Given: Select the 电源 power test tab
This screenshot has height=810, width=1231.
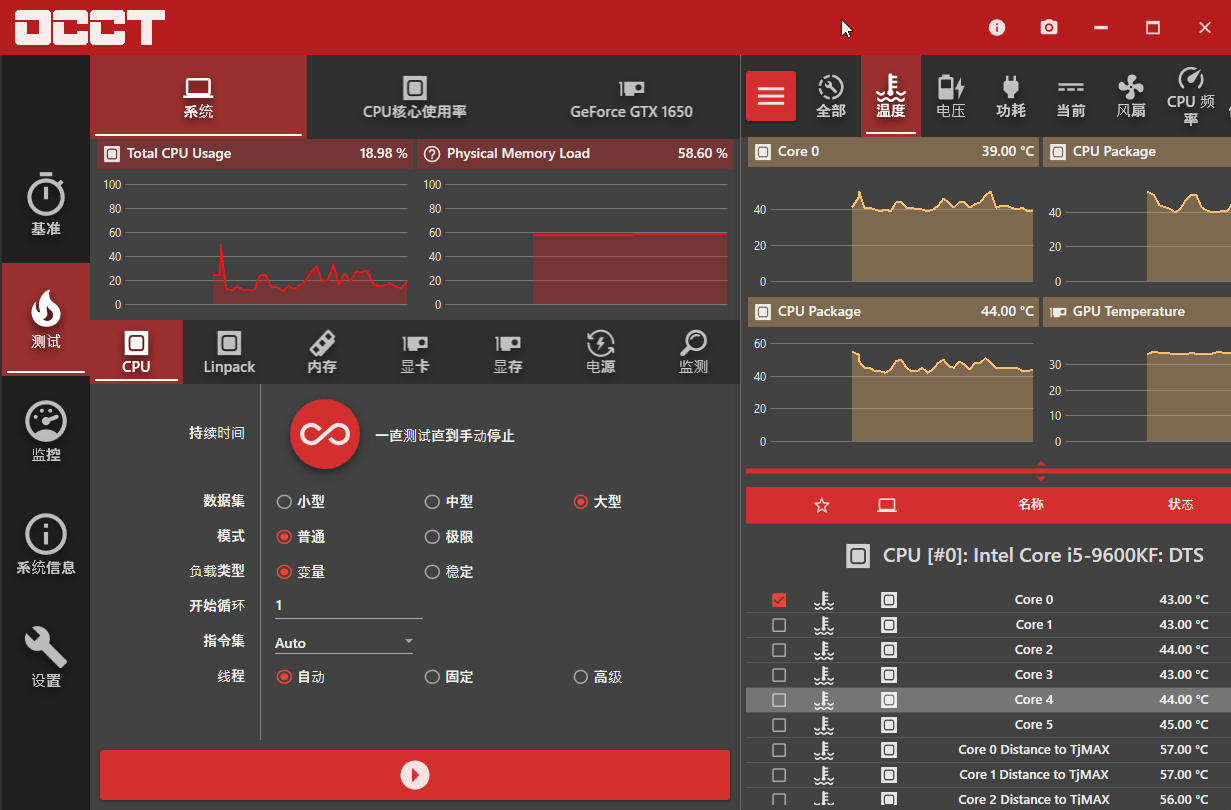Looking at the screenshot, I should click(601, 351).
